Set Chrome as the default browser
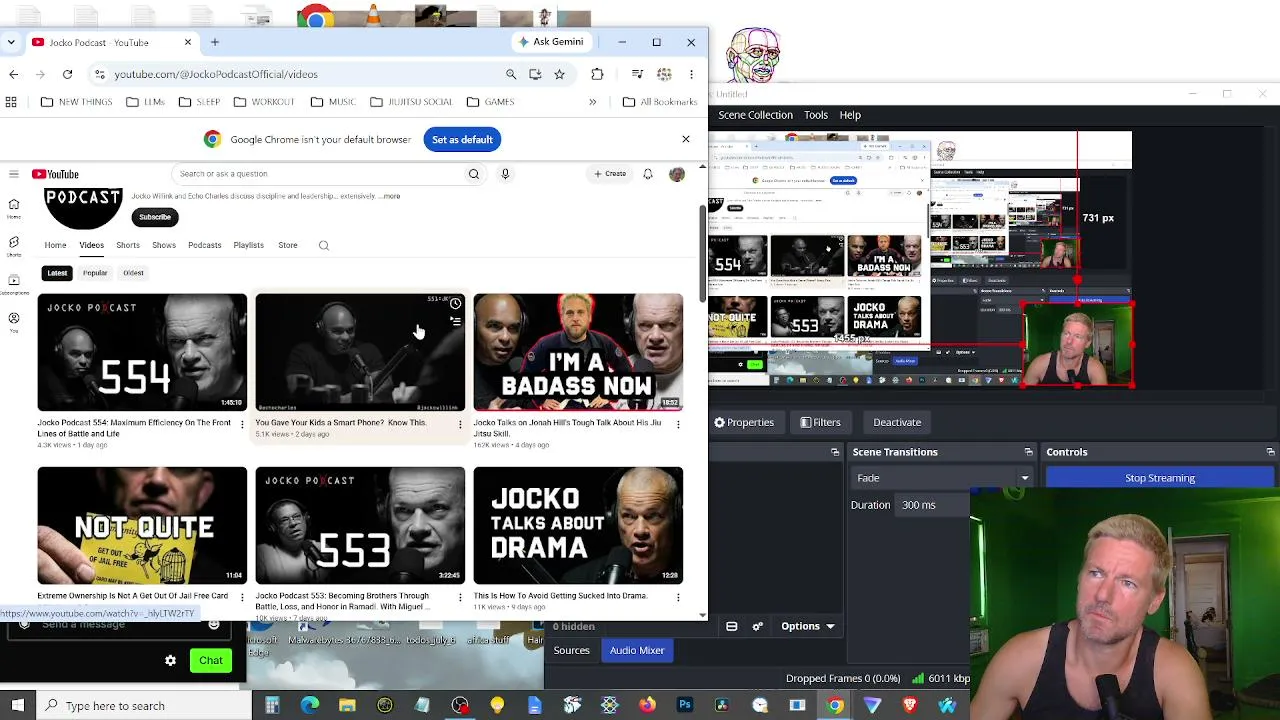This screenshot has width=1280, height=720. (462, 140)
